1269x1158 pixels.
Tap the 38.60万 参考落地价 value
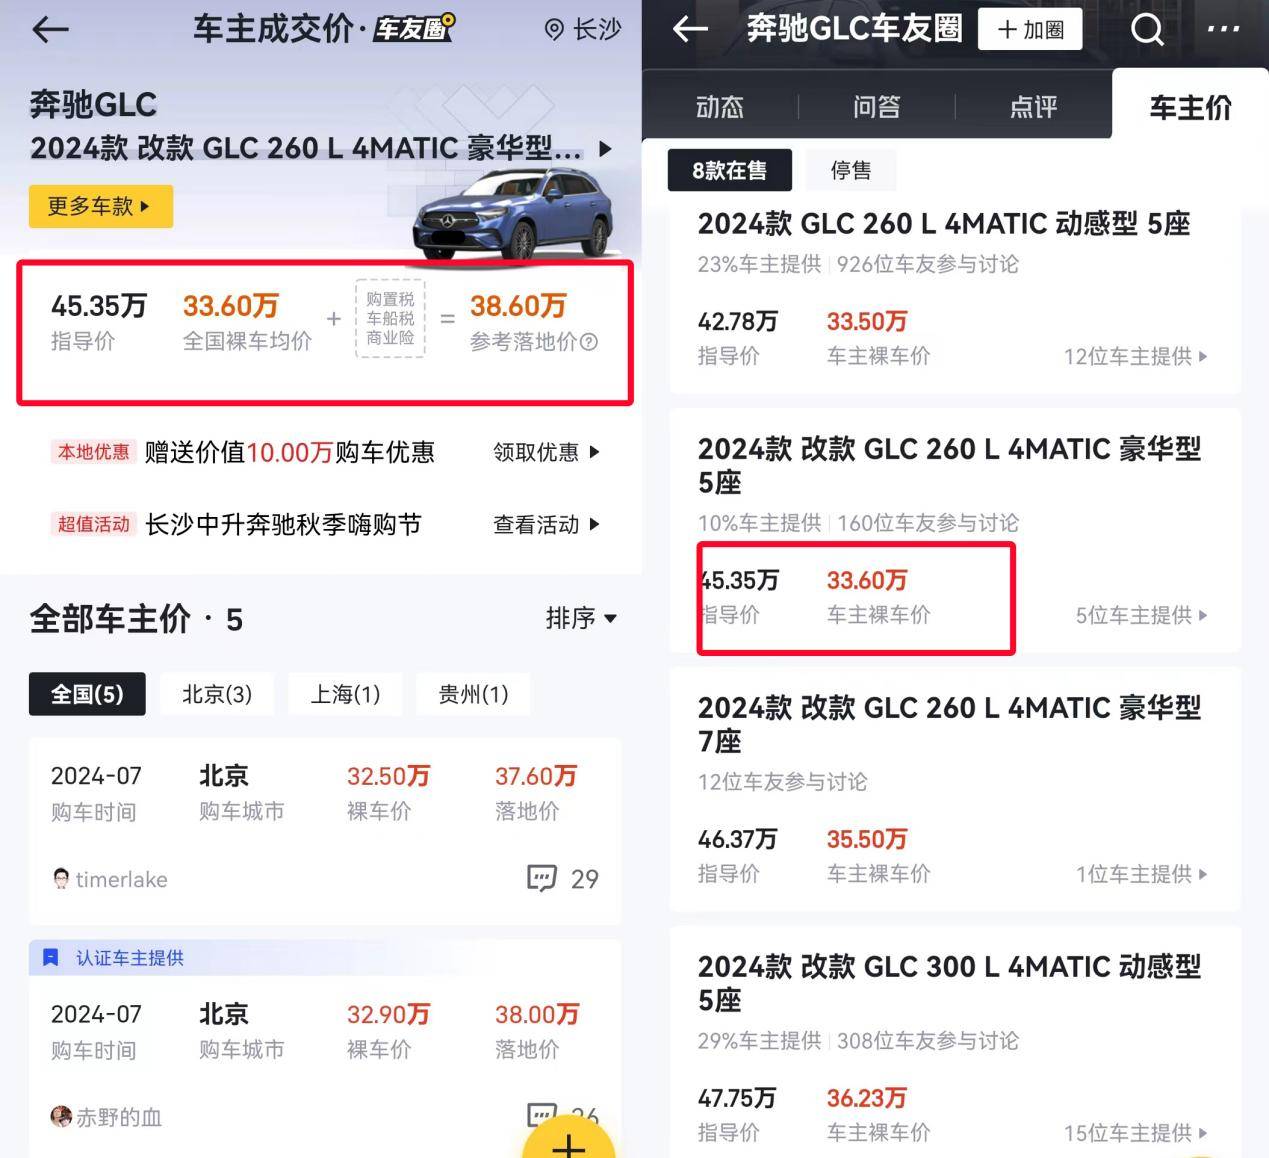[x=518, y=306]
